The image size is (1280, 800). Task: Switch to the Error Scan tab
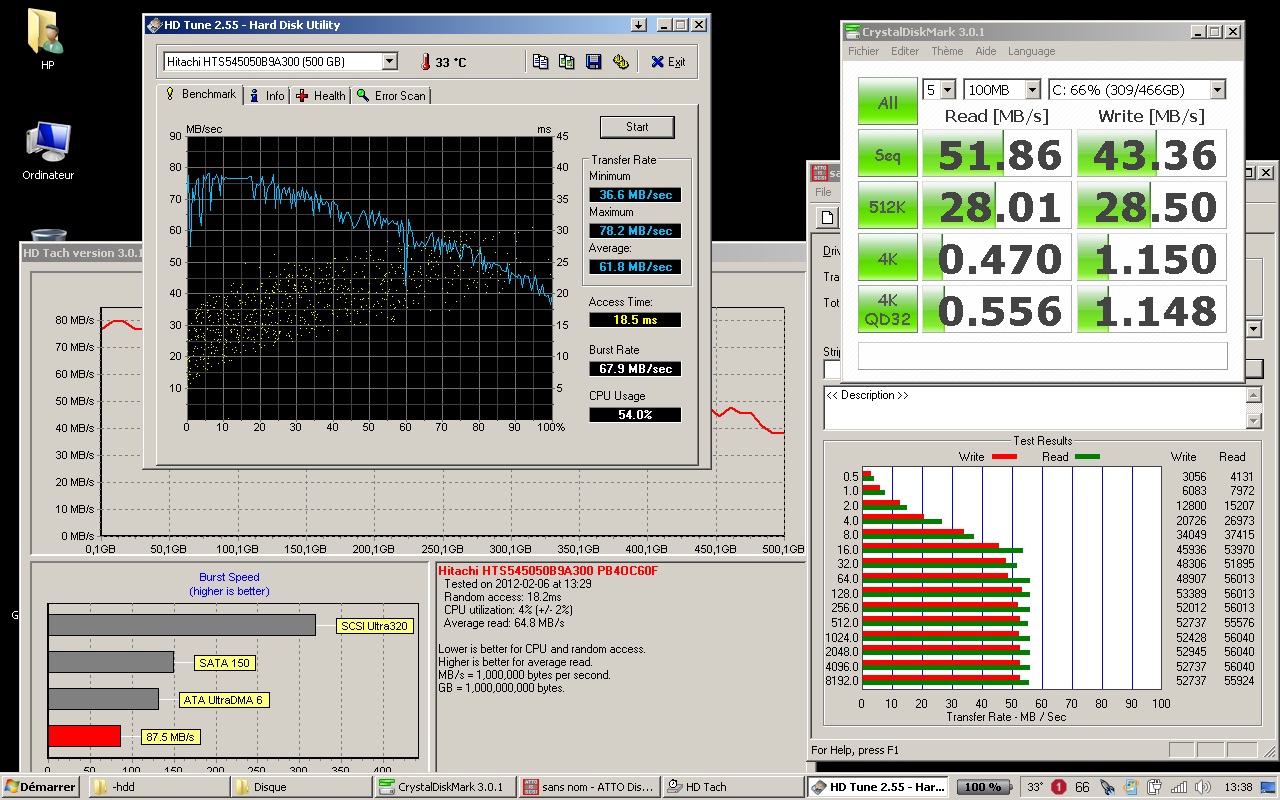pyautogui.click(x=391, y=96)
